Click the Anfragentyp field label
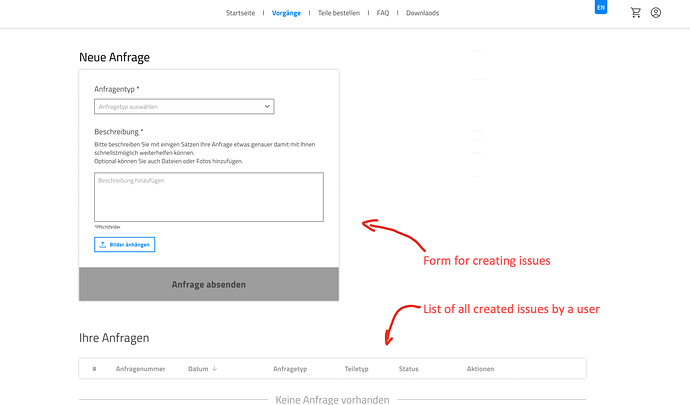 click(117, 89)
